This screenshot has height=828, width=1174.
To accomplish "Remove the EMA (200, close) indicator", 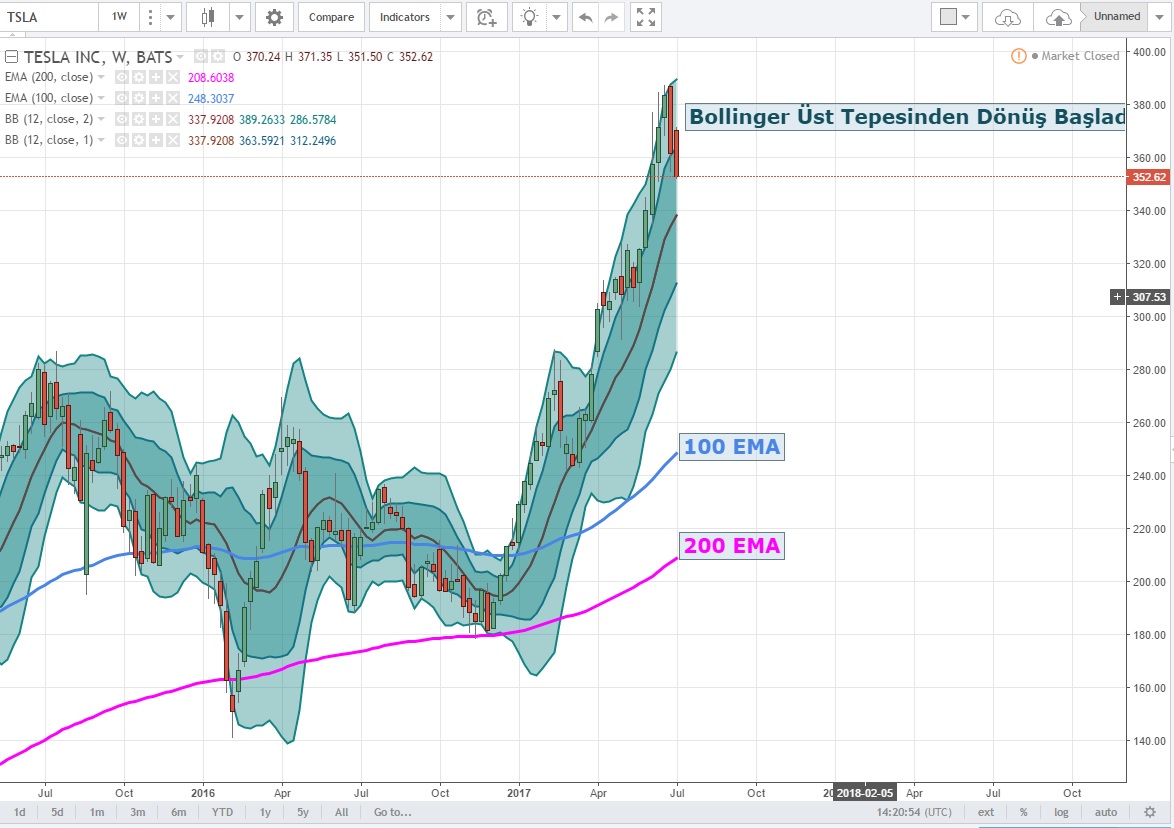I will pos(173,77).
